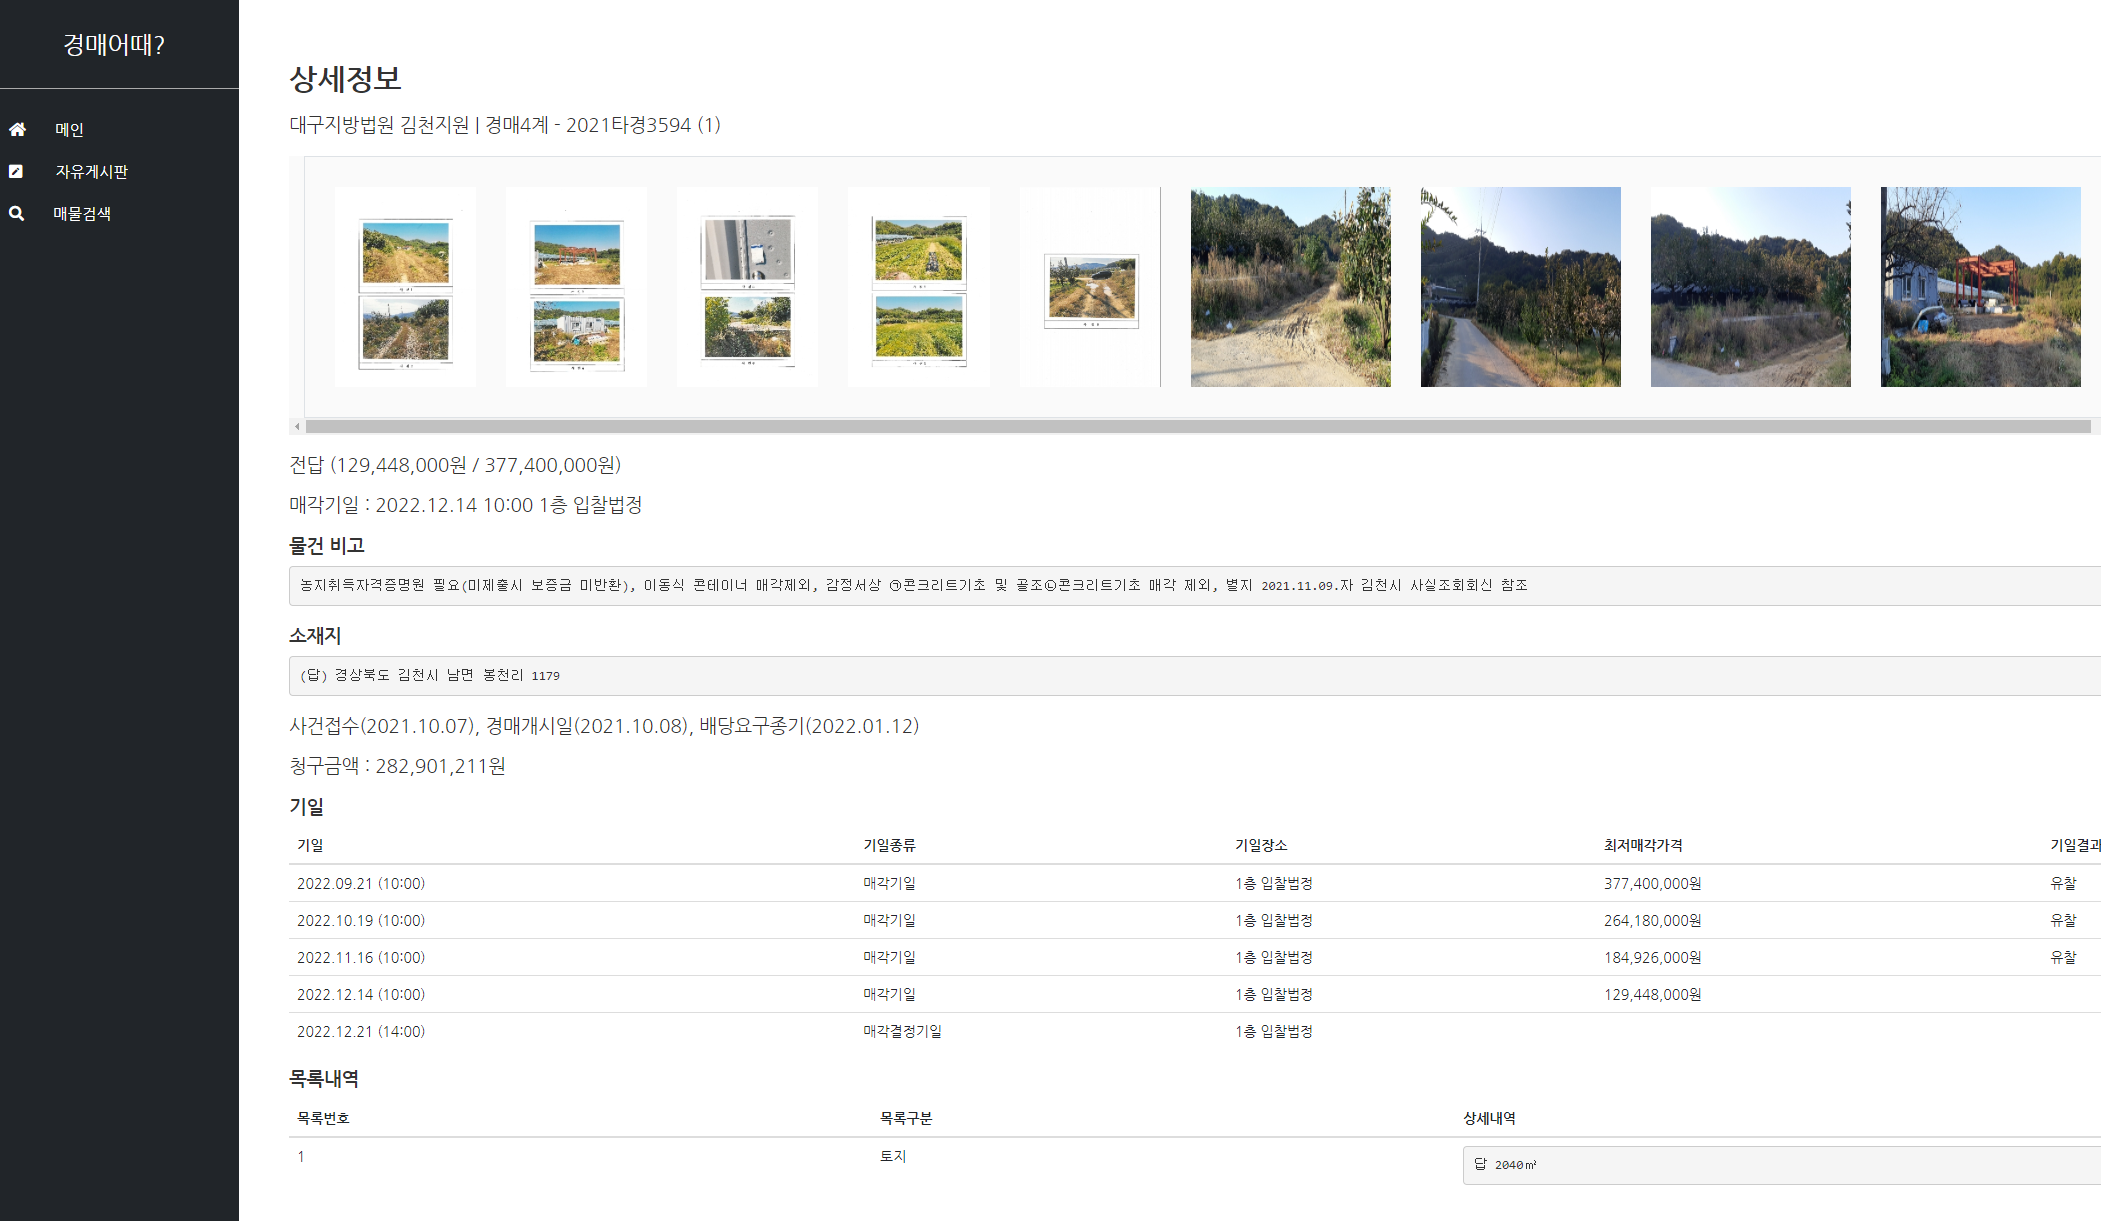This screenshot has width=2101, height=1221.
Task: Click the 경매어때? site title
Action: point(114,44)
